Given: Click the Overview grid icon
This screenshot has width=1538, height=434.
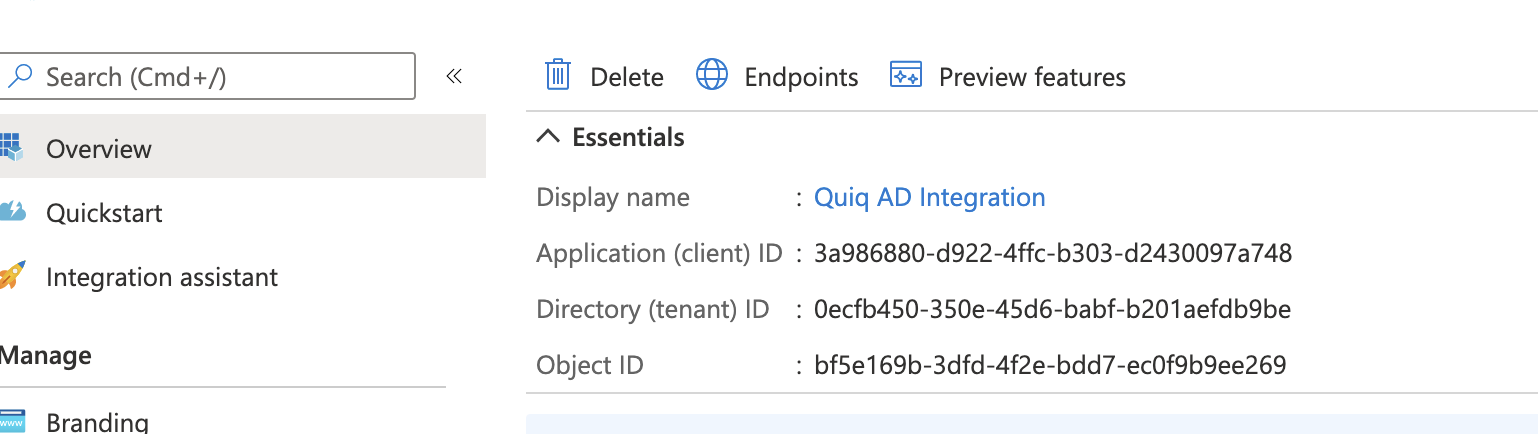Looking at the screenshot, I should (11, 147).
